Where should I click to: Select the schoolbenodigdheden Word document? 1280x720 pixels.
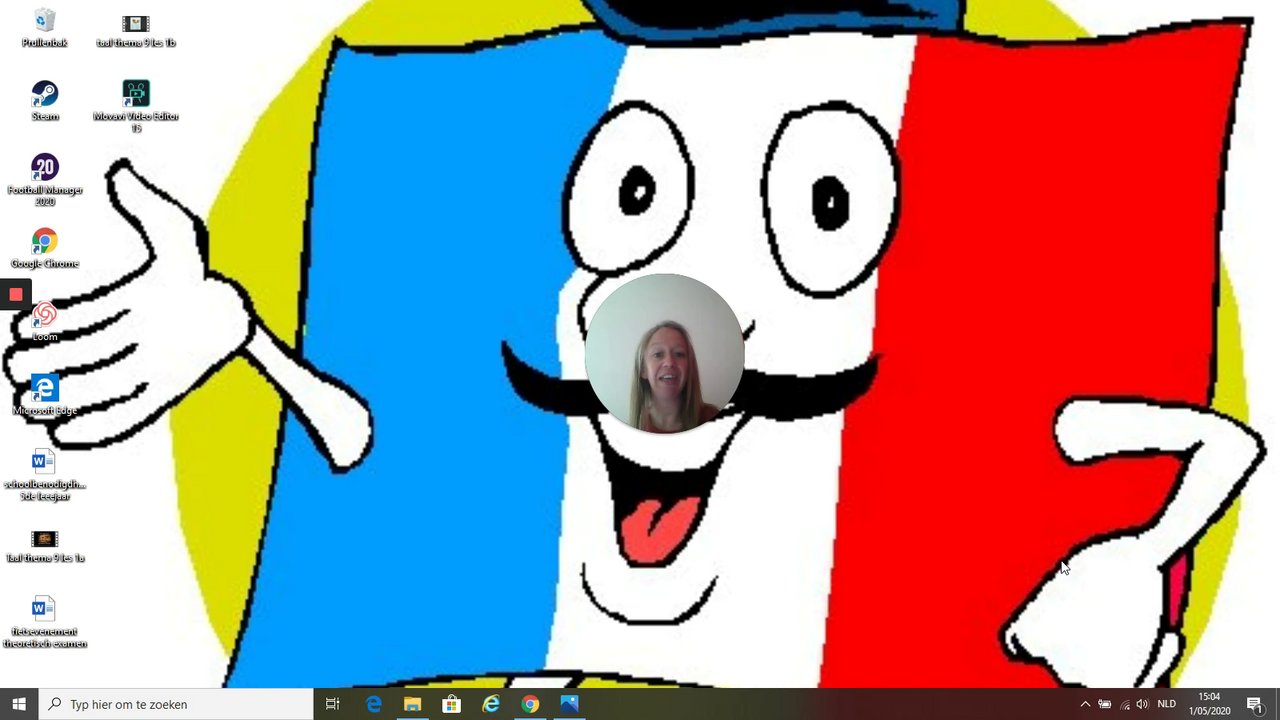coord(44,475)
